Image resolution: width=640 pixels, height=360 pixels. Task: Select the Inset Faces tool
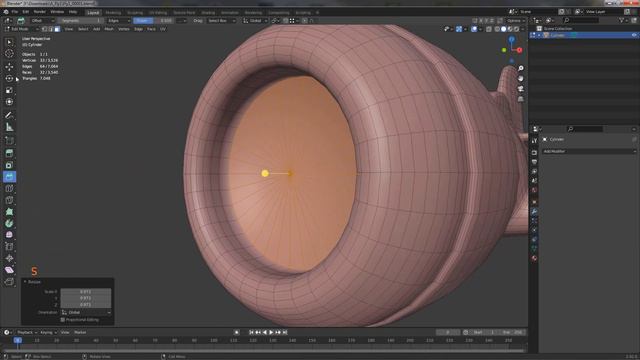(x=9, y=165)
